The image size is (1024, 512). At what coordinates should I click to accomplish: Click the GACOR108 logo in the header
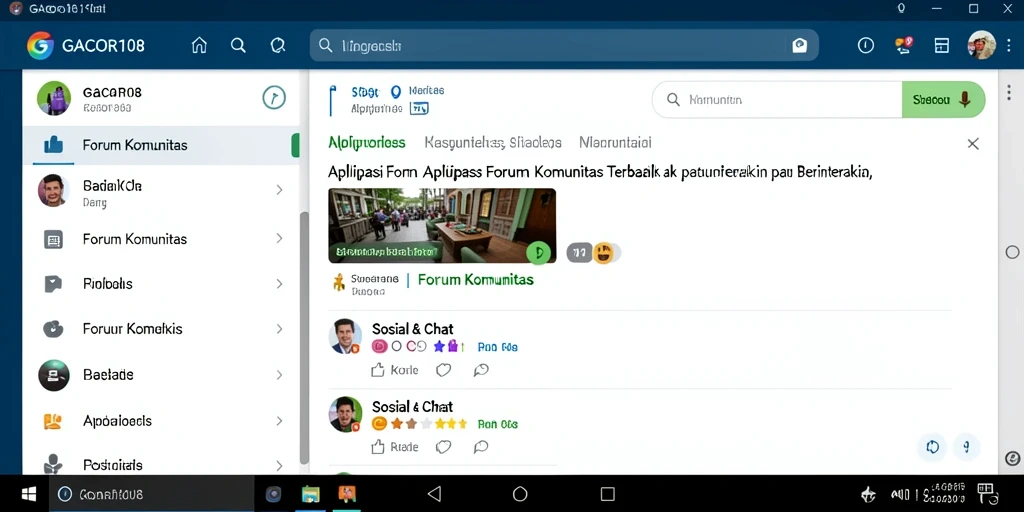[x=40, y=46]
